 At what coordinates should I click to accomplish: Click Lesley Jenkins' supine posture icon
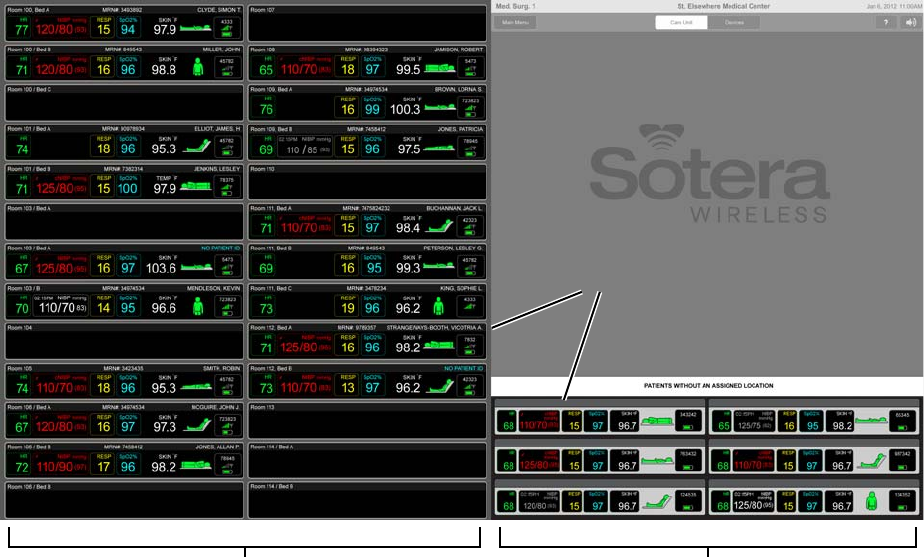tap(196, 186)
